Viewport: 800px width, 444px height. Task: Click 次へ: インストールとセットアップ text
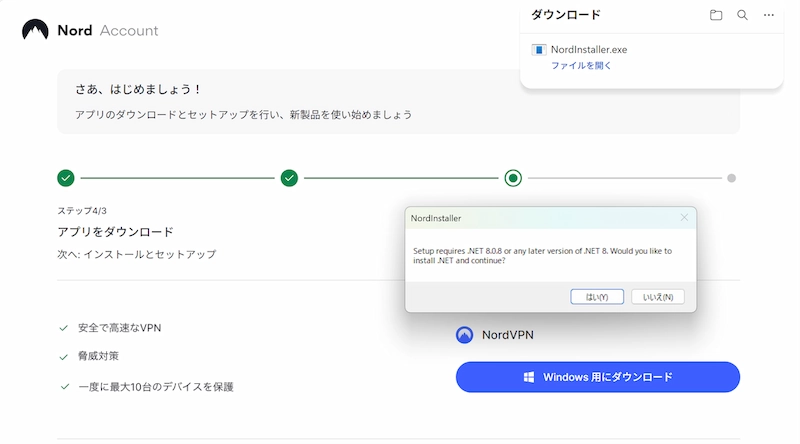(137, 254)
